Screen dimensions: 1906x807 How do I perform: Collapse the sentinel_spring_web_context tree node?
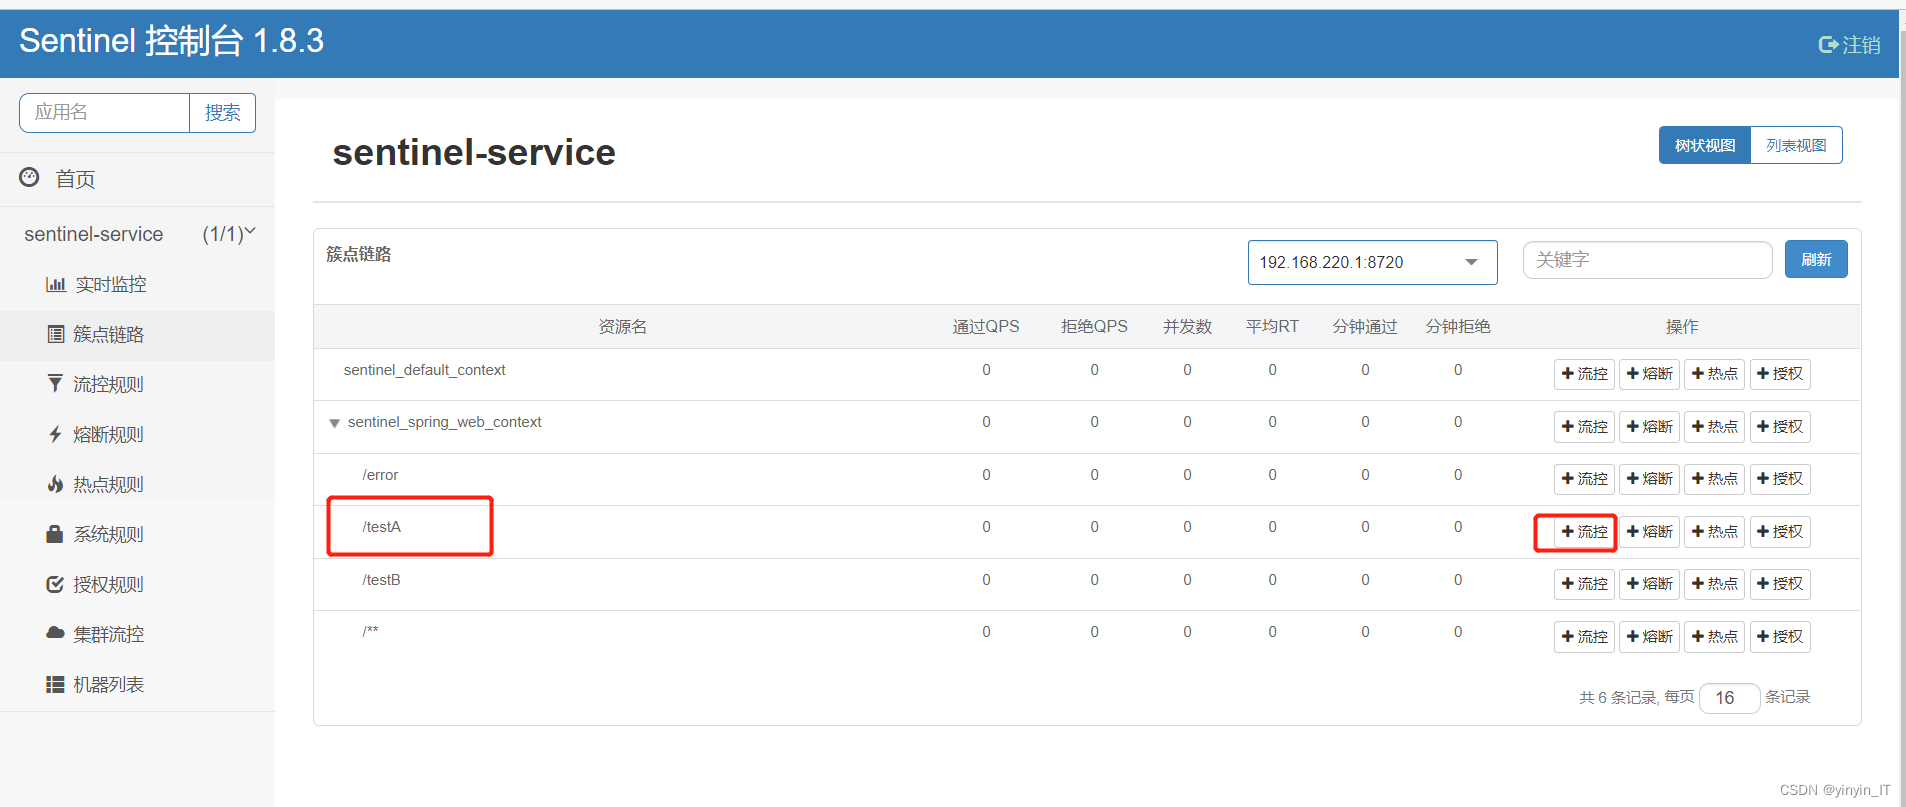(x=334, y=423)
